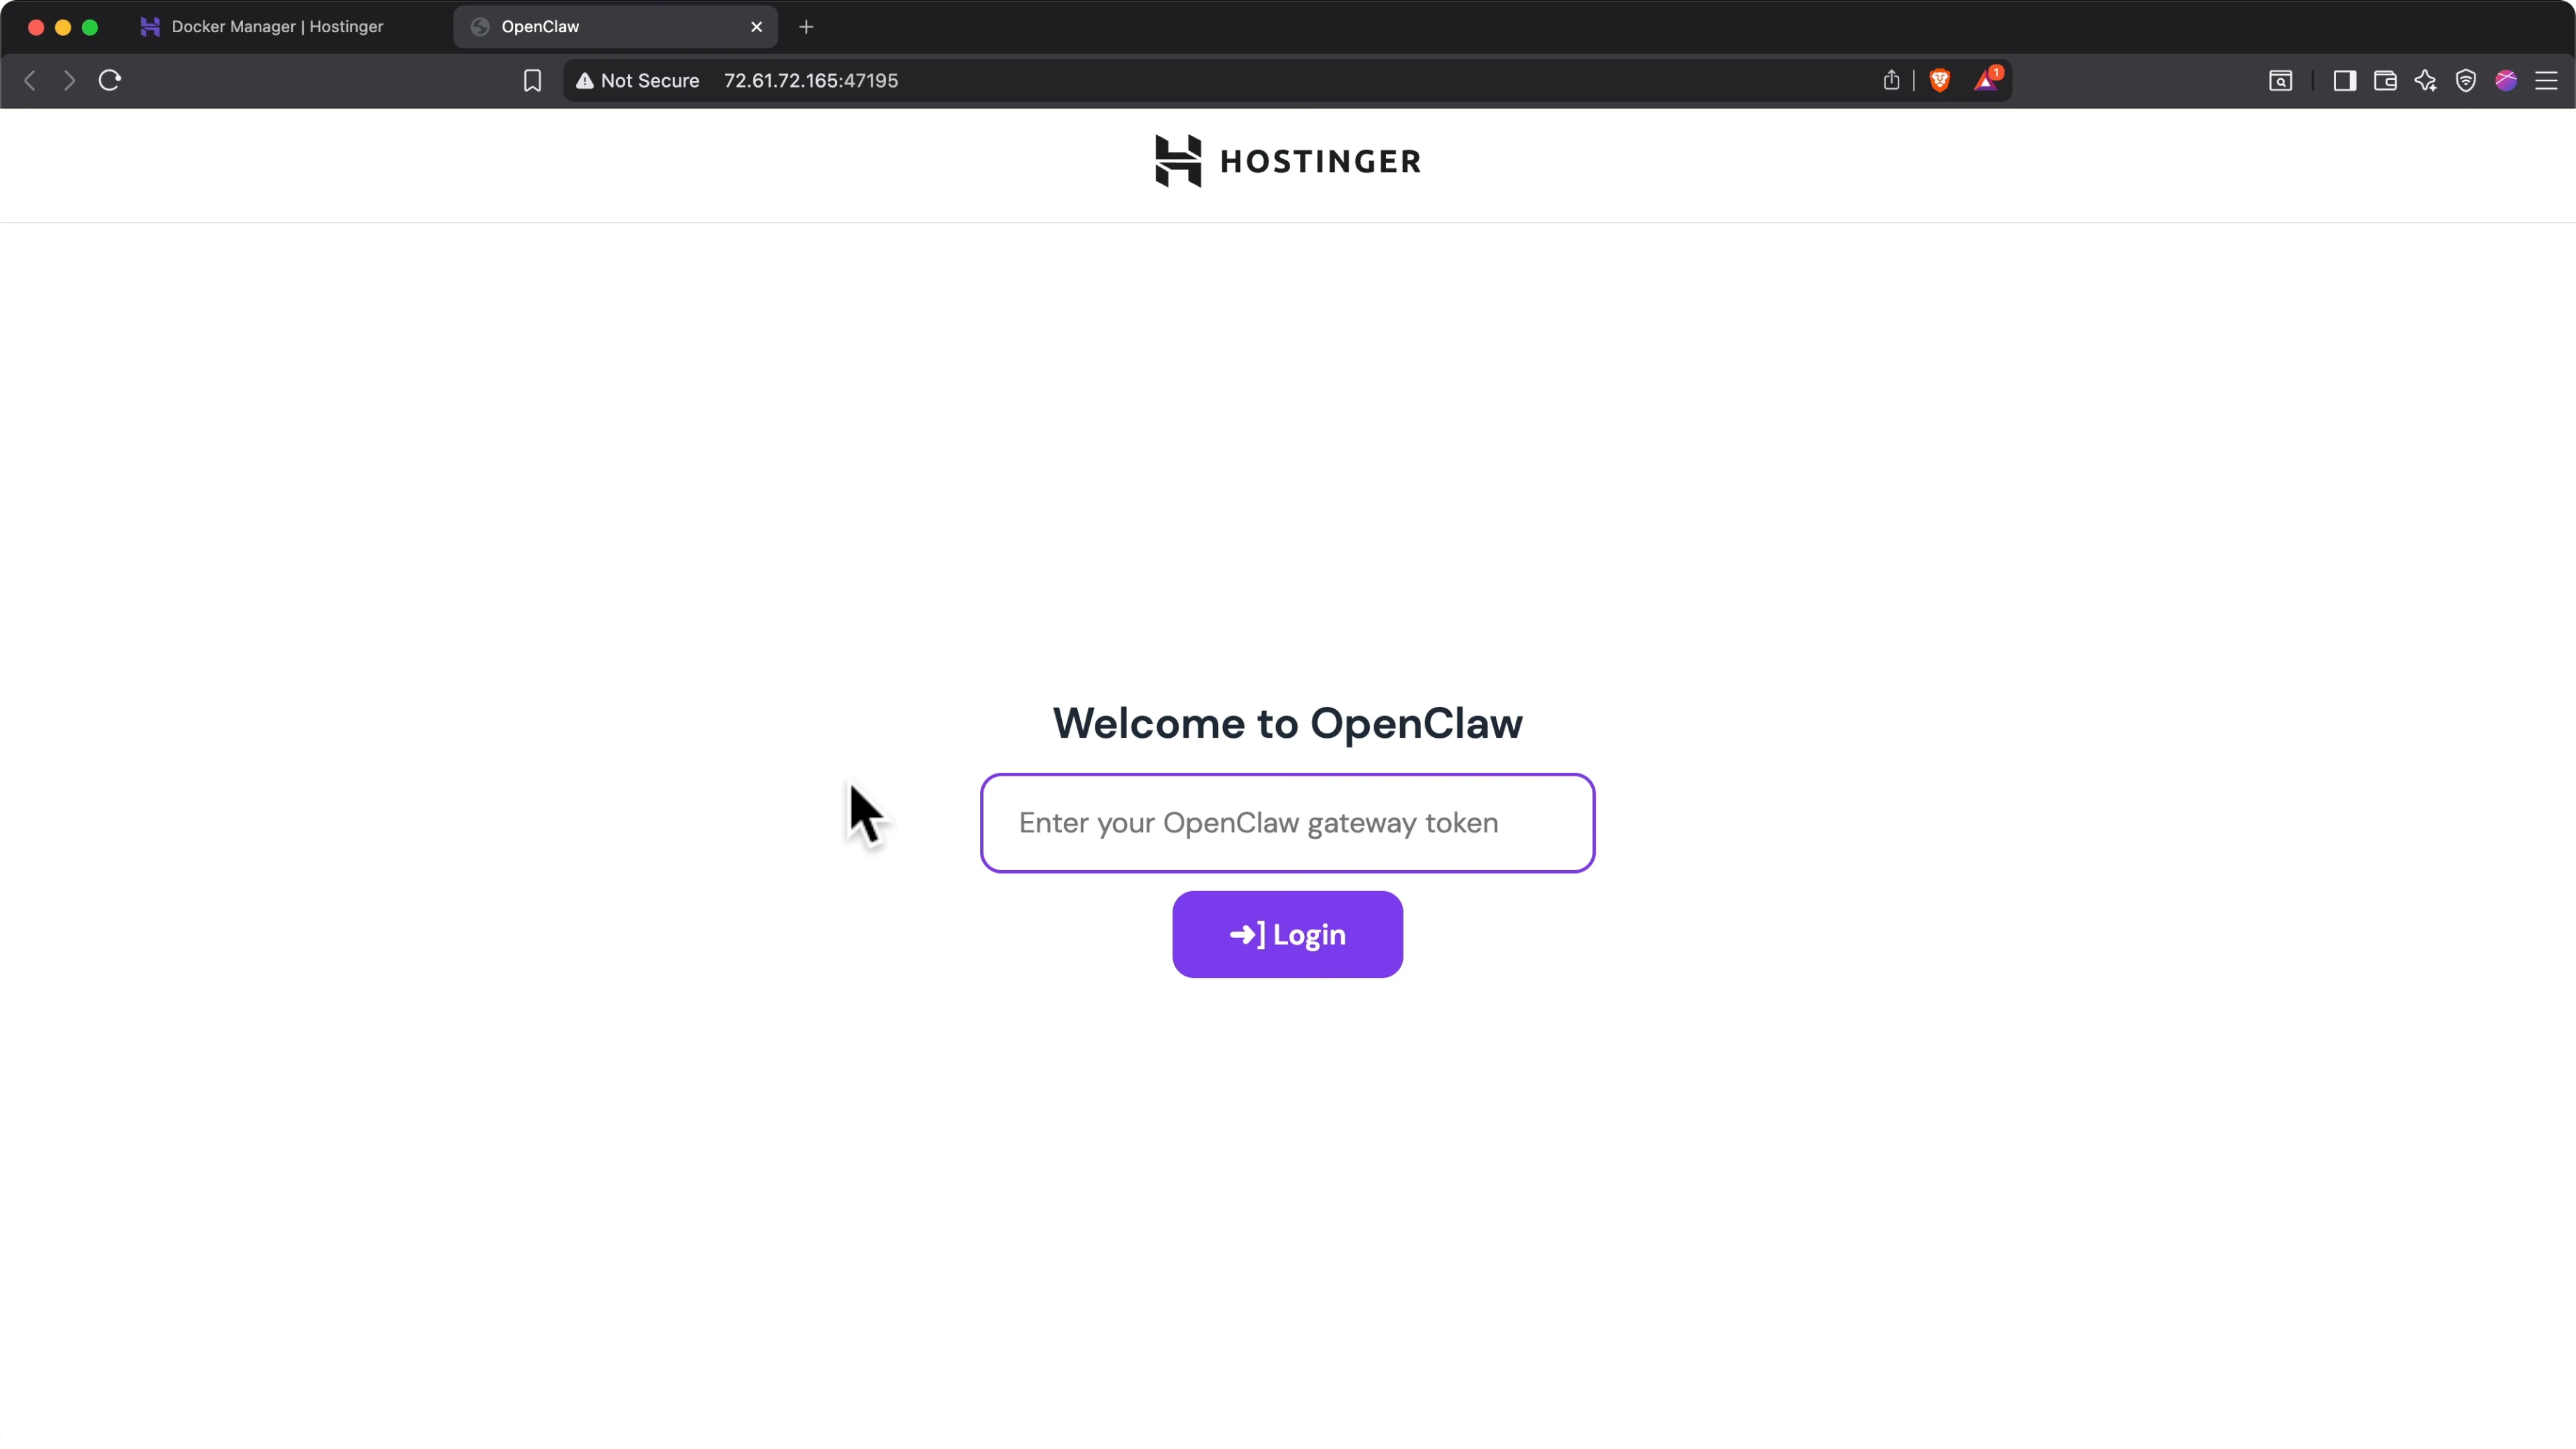Open the Brave Wallet icon
The width and height of the screenshot is (2576, 1449).
click(2384, 80)
